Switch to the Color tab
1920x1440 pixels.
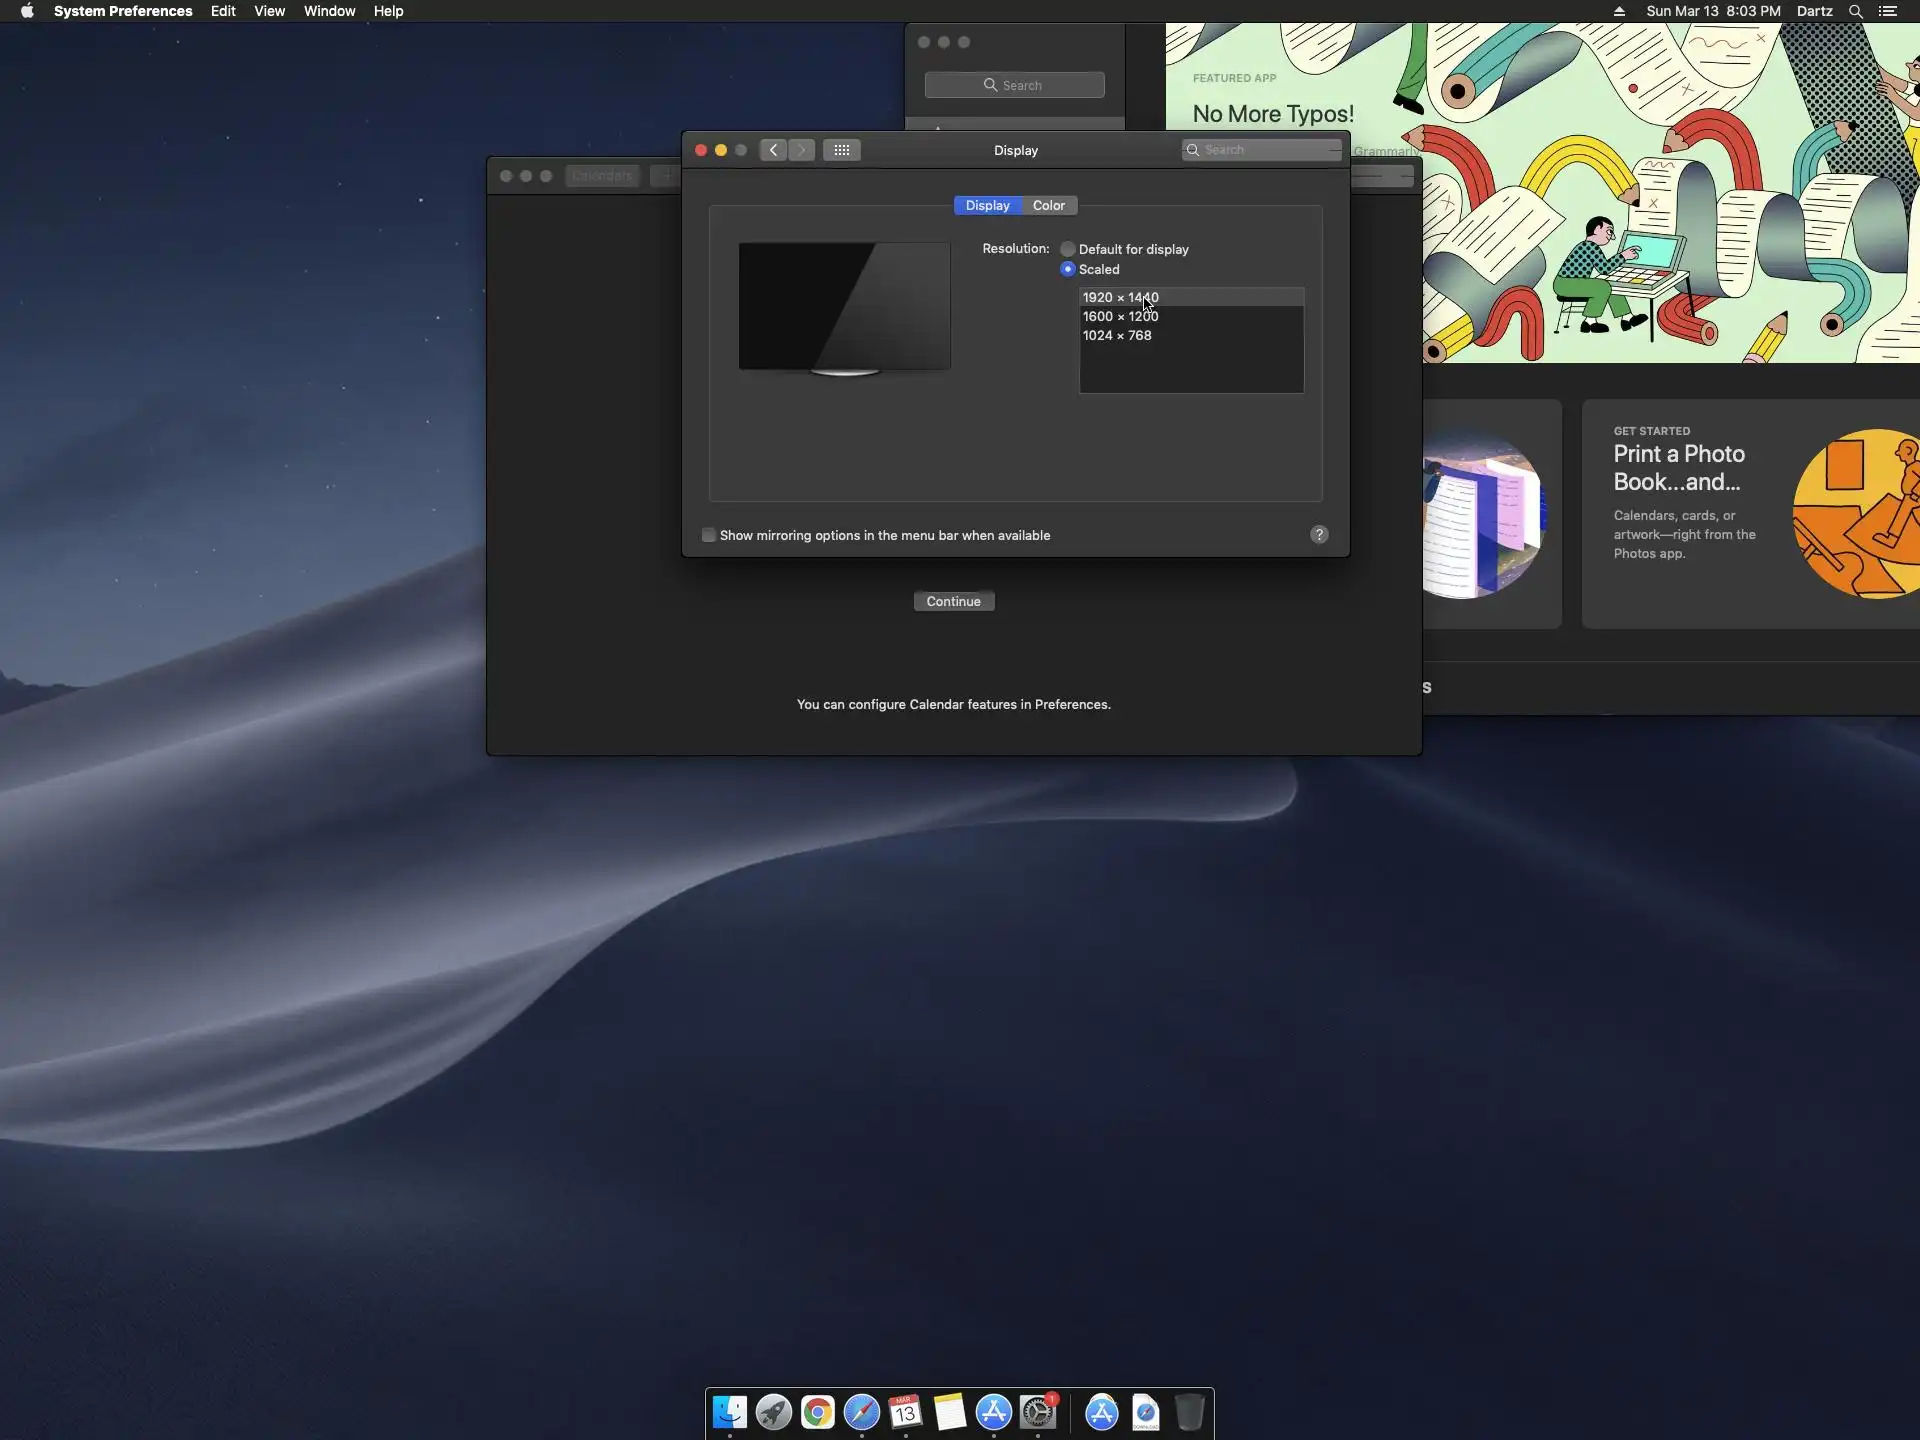pos(1048,205)
